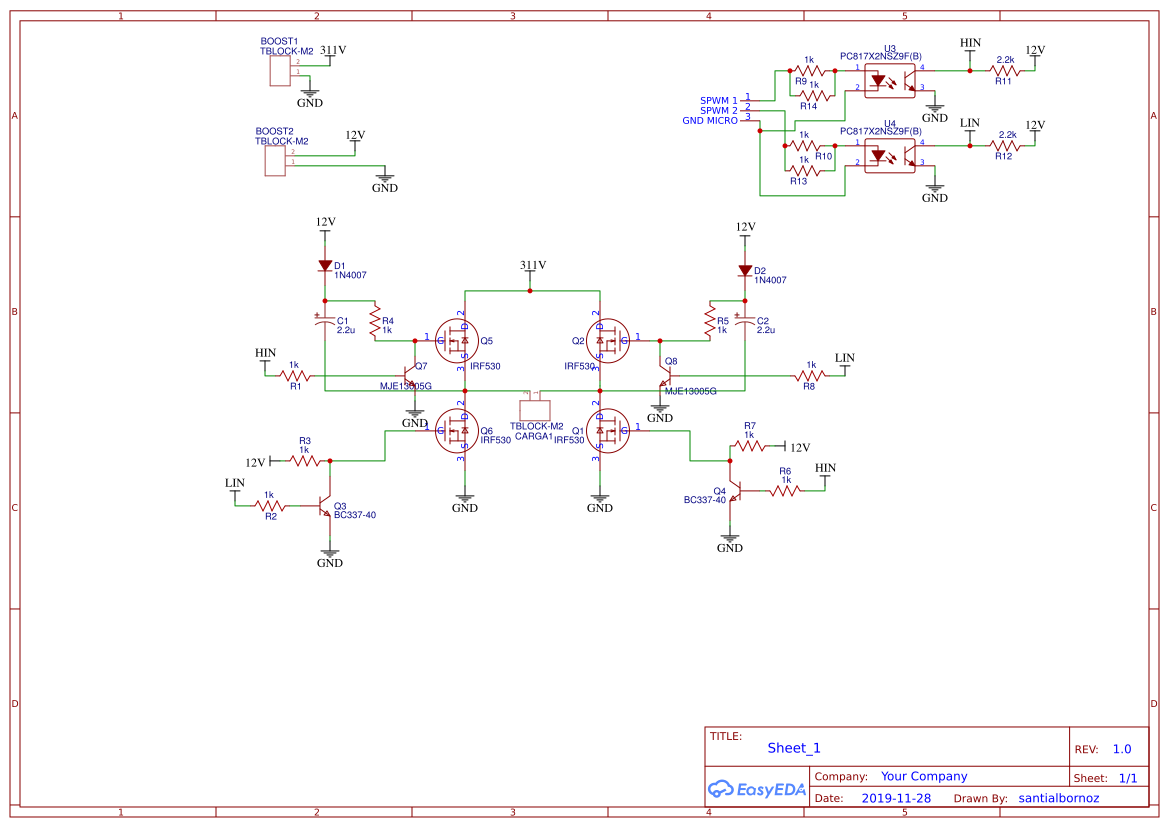Click the HIN net label beside R6
Image resolution: width=1169 pixels, height=827 pixels.
[x=825, y=468]
